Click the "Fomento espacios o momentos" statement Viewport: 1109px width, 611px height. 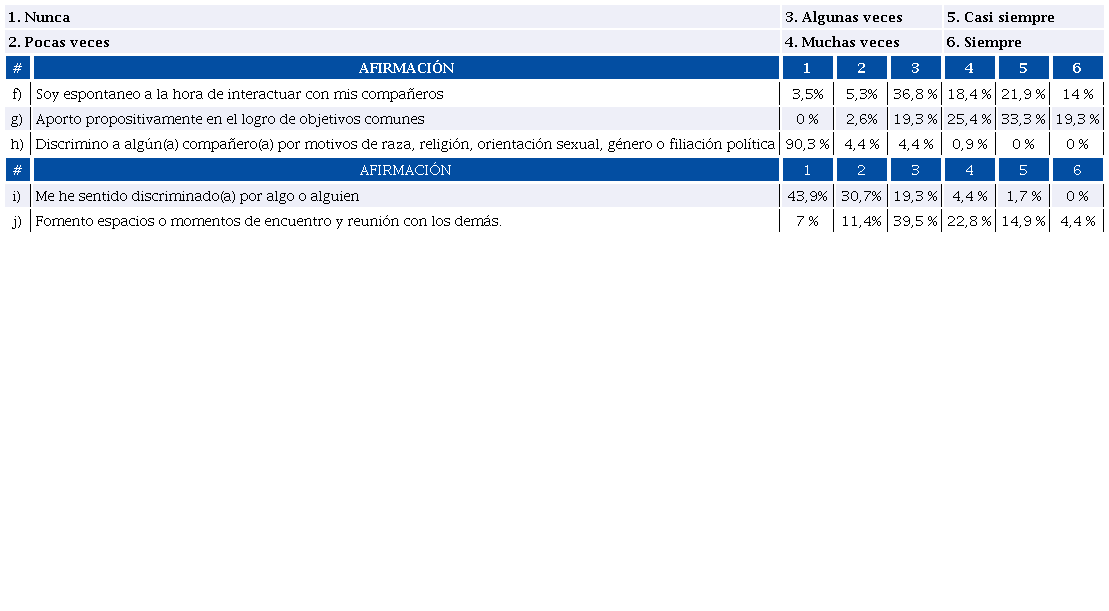(268, 221)
